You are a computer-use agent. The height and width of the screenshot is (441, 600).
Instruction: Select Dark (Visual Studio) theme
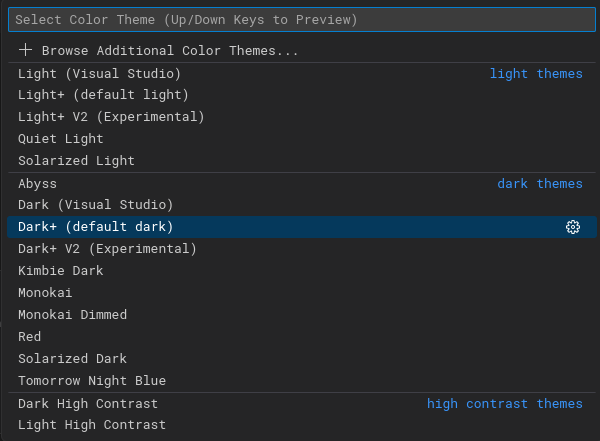point(302,205)
